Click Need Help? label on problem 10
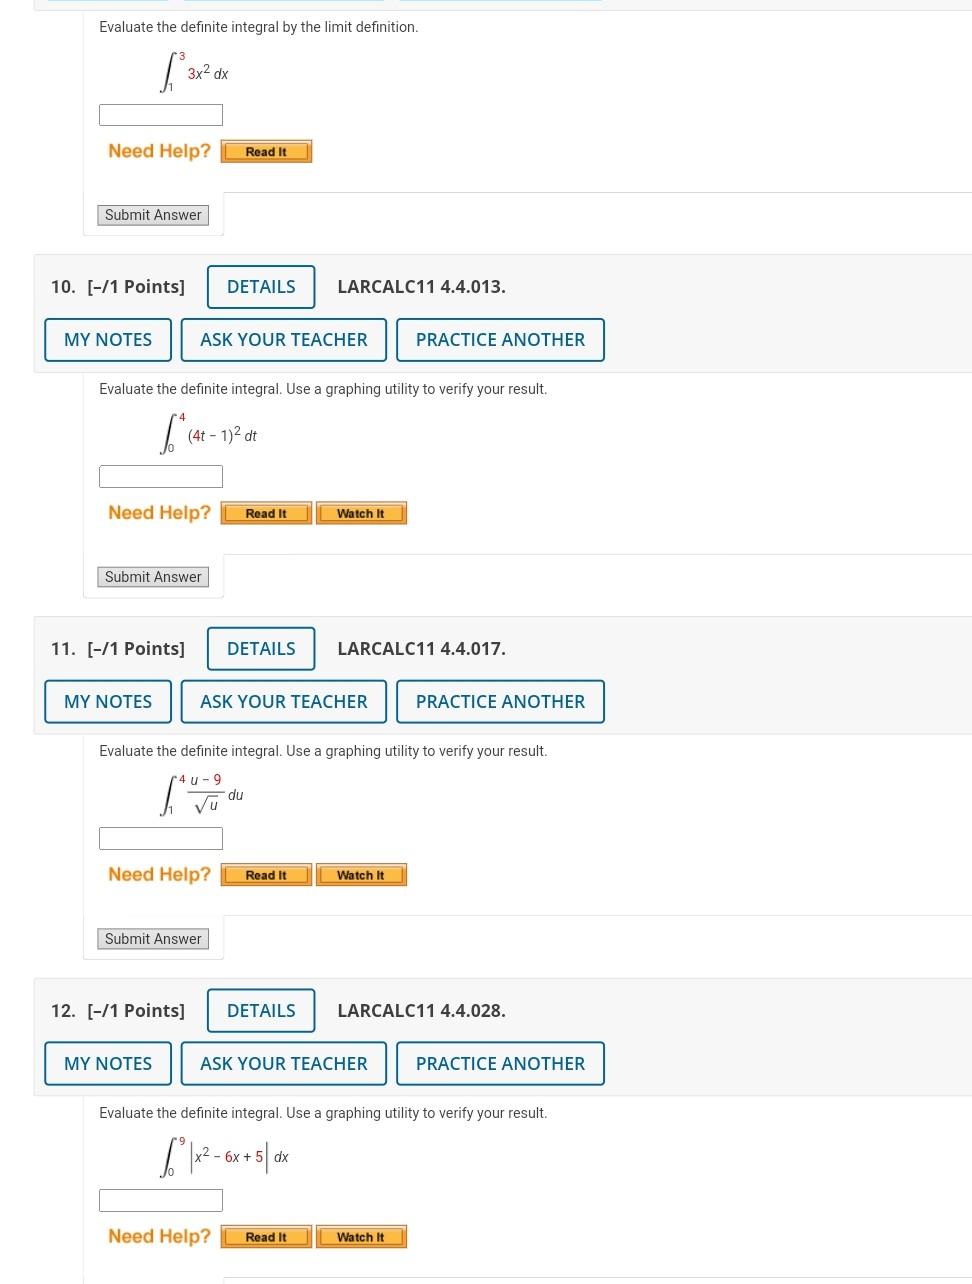The width and height of the screenshot is (972, 1284). (159, 512)
